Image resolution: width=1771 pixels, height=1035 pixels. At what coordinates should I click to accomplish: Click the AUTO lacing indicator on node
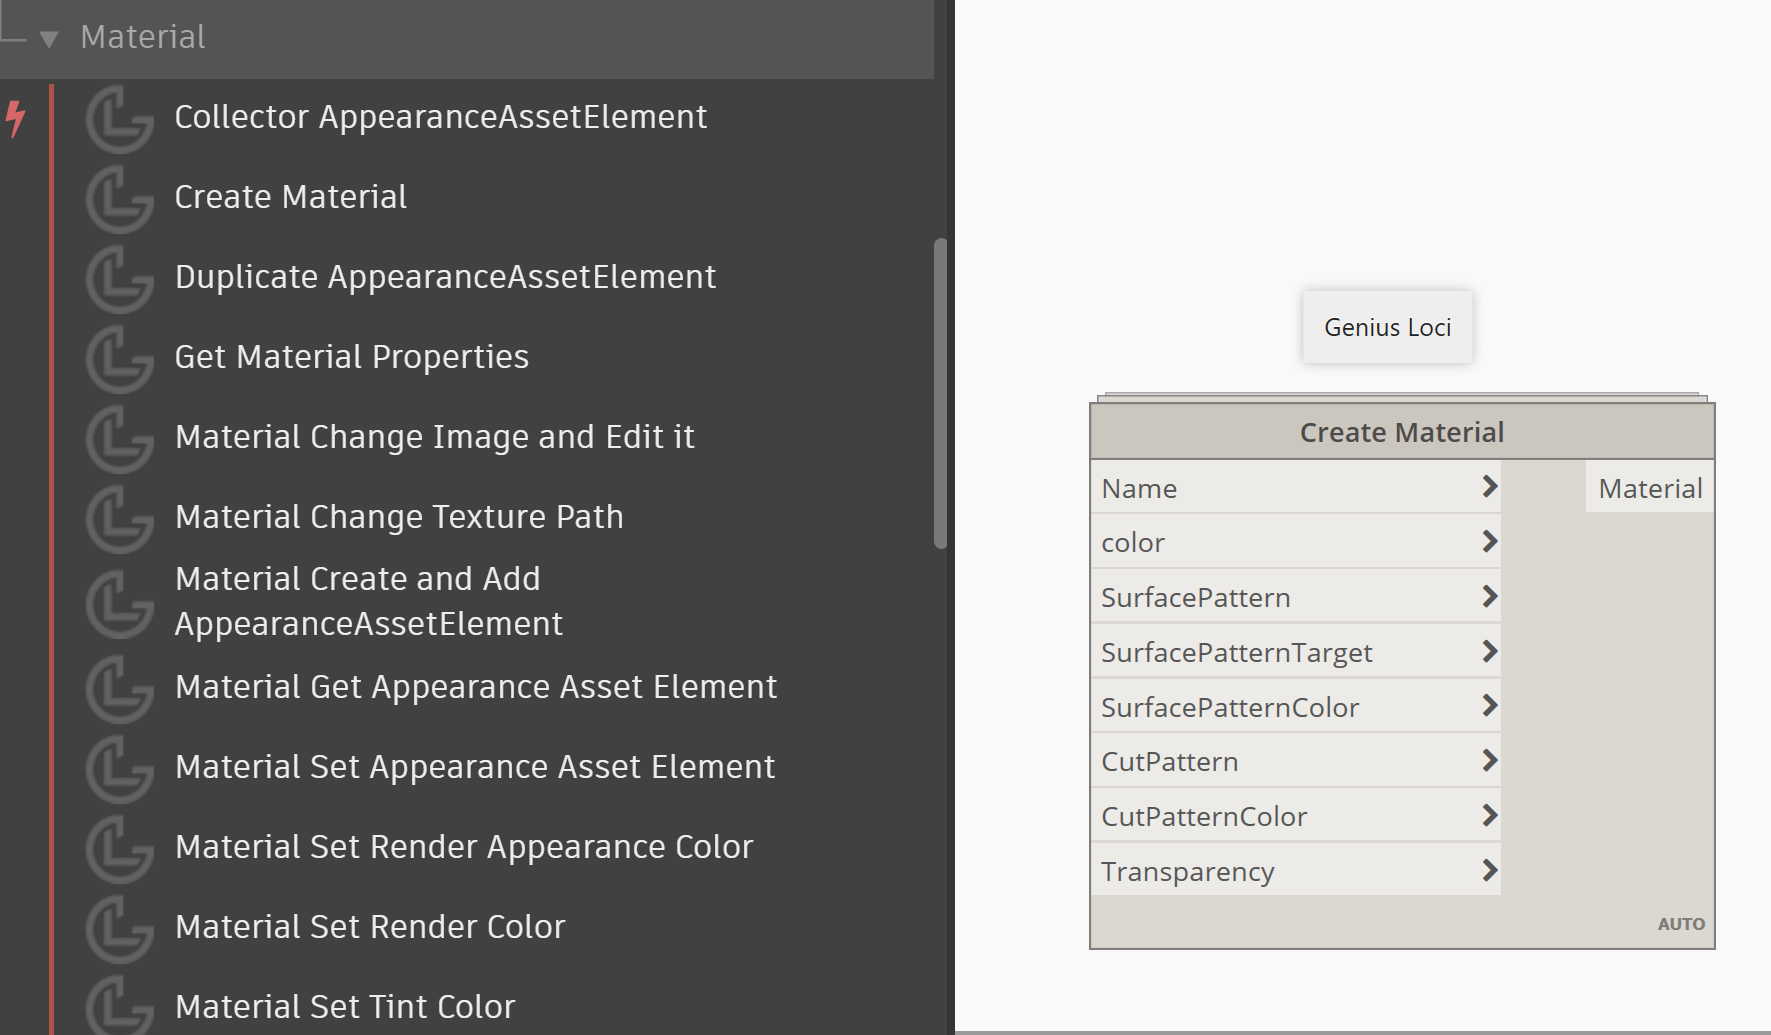pyautogui.click(x=1680, y=924)
